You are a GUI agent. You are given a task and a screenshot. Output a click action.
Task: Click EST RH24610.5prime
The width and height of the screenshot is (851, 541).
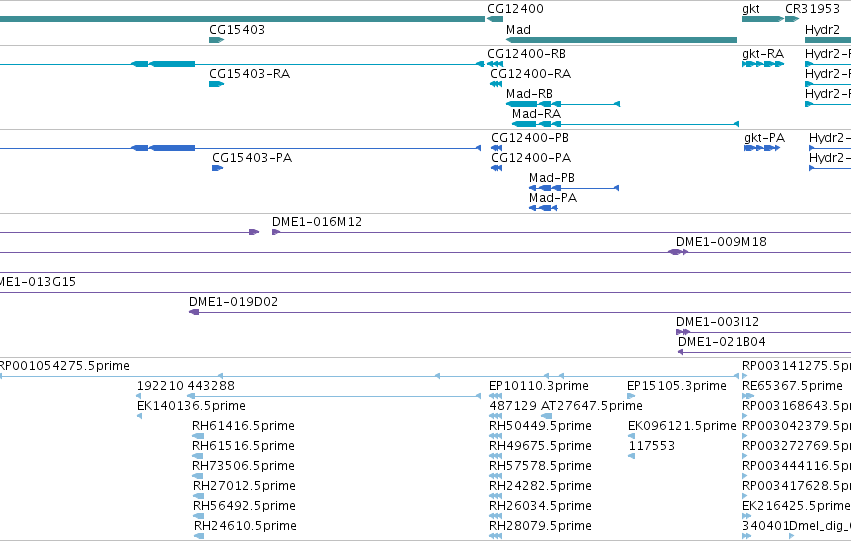[245, 527]
